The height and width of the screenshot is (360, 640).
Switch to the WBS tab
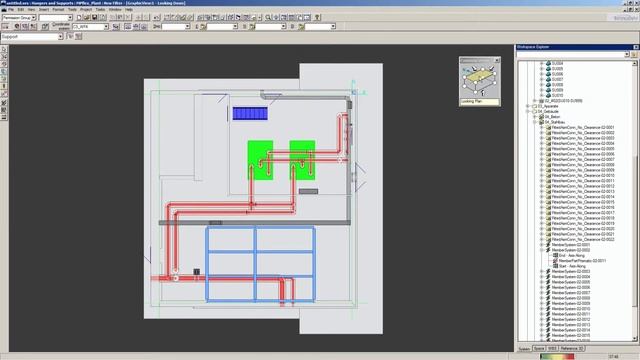click(552, 349)
